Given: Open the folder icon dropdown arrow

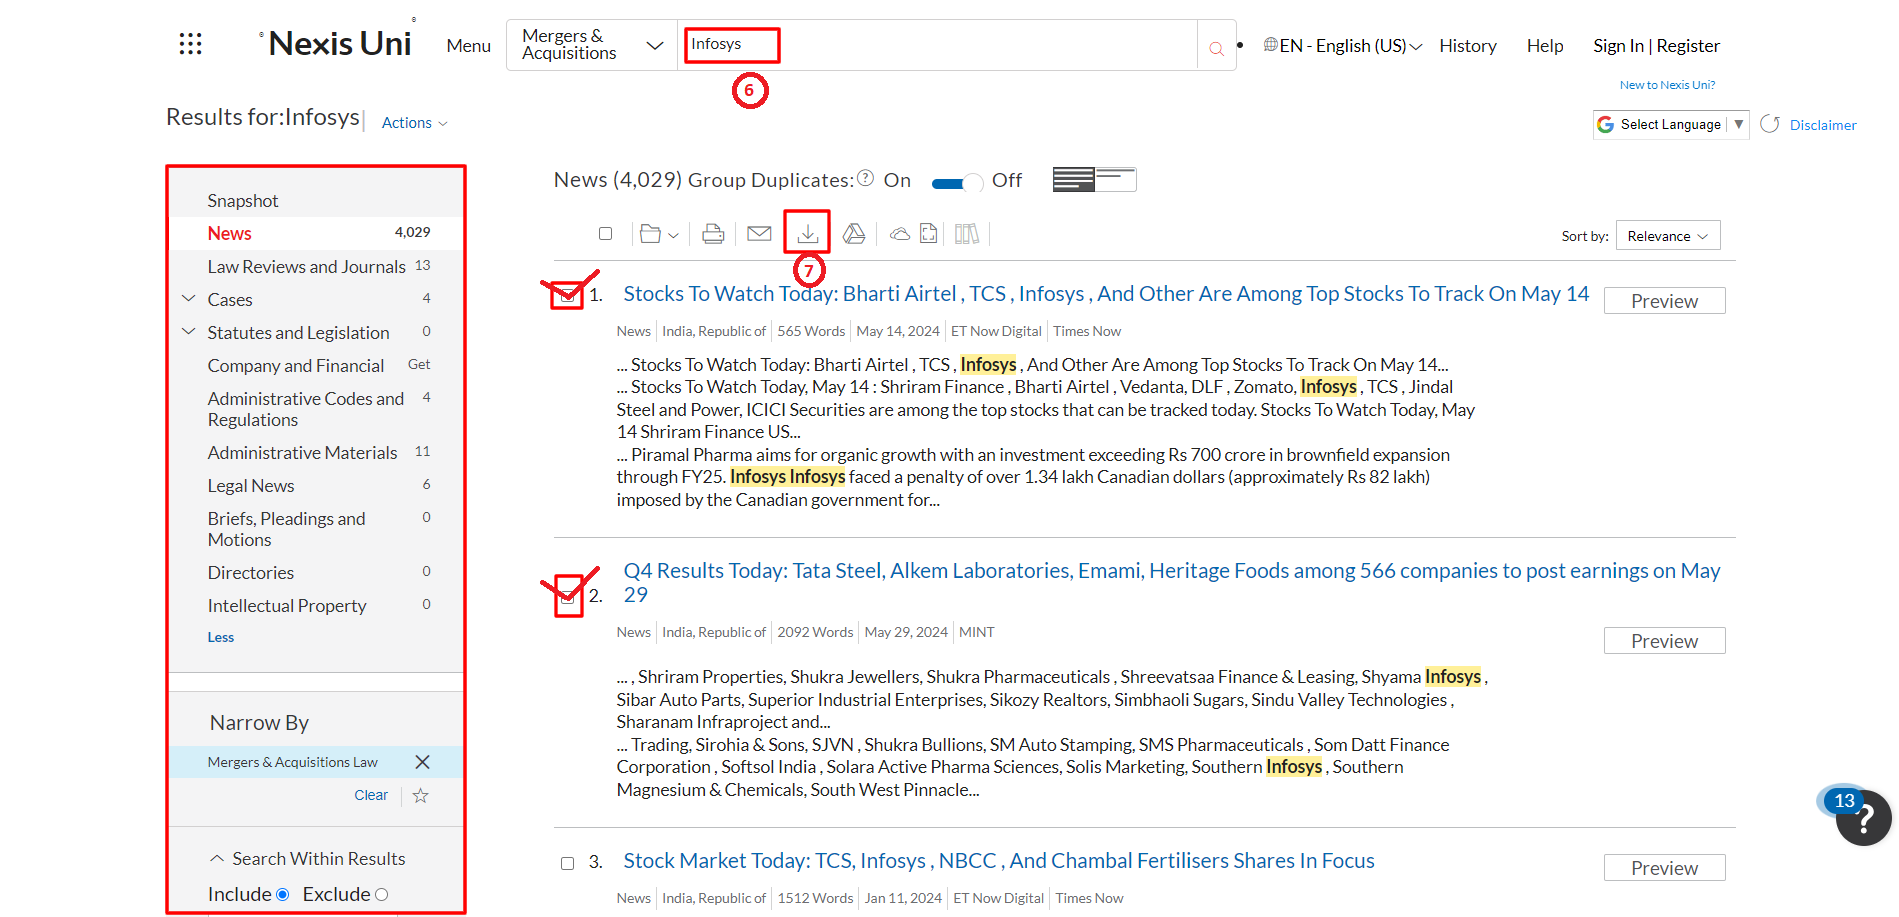Looking at the screenshot, I should 673,235.
